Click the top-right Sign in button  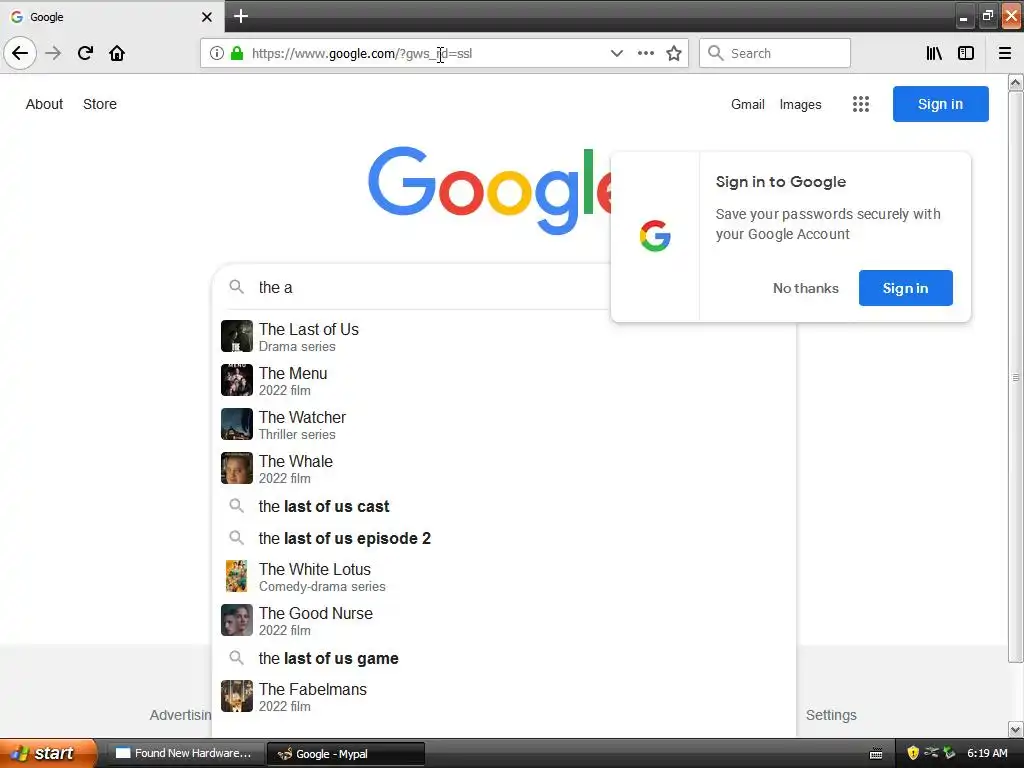(x=940, y=104)
